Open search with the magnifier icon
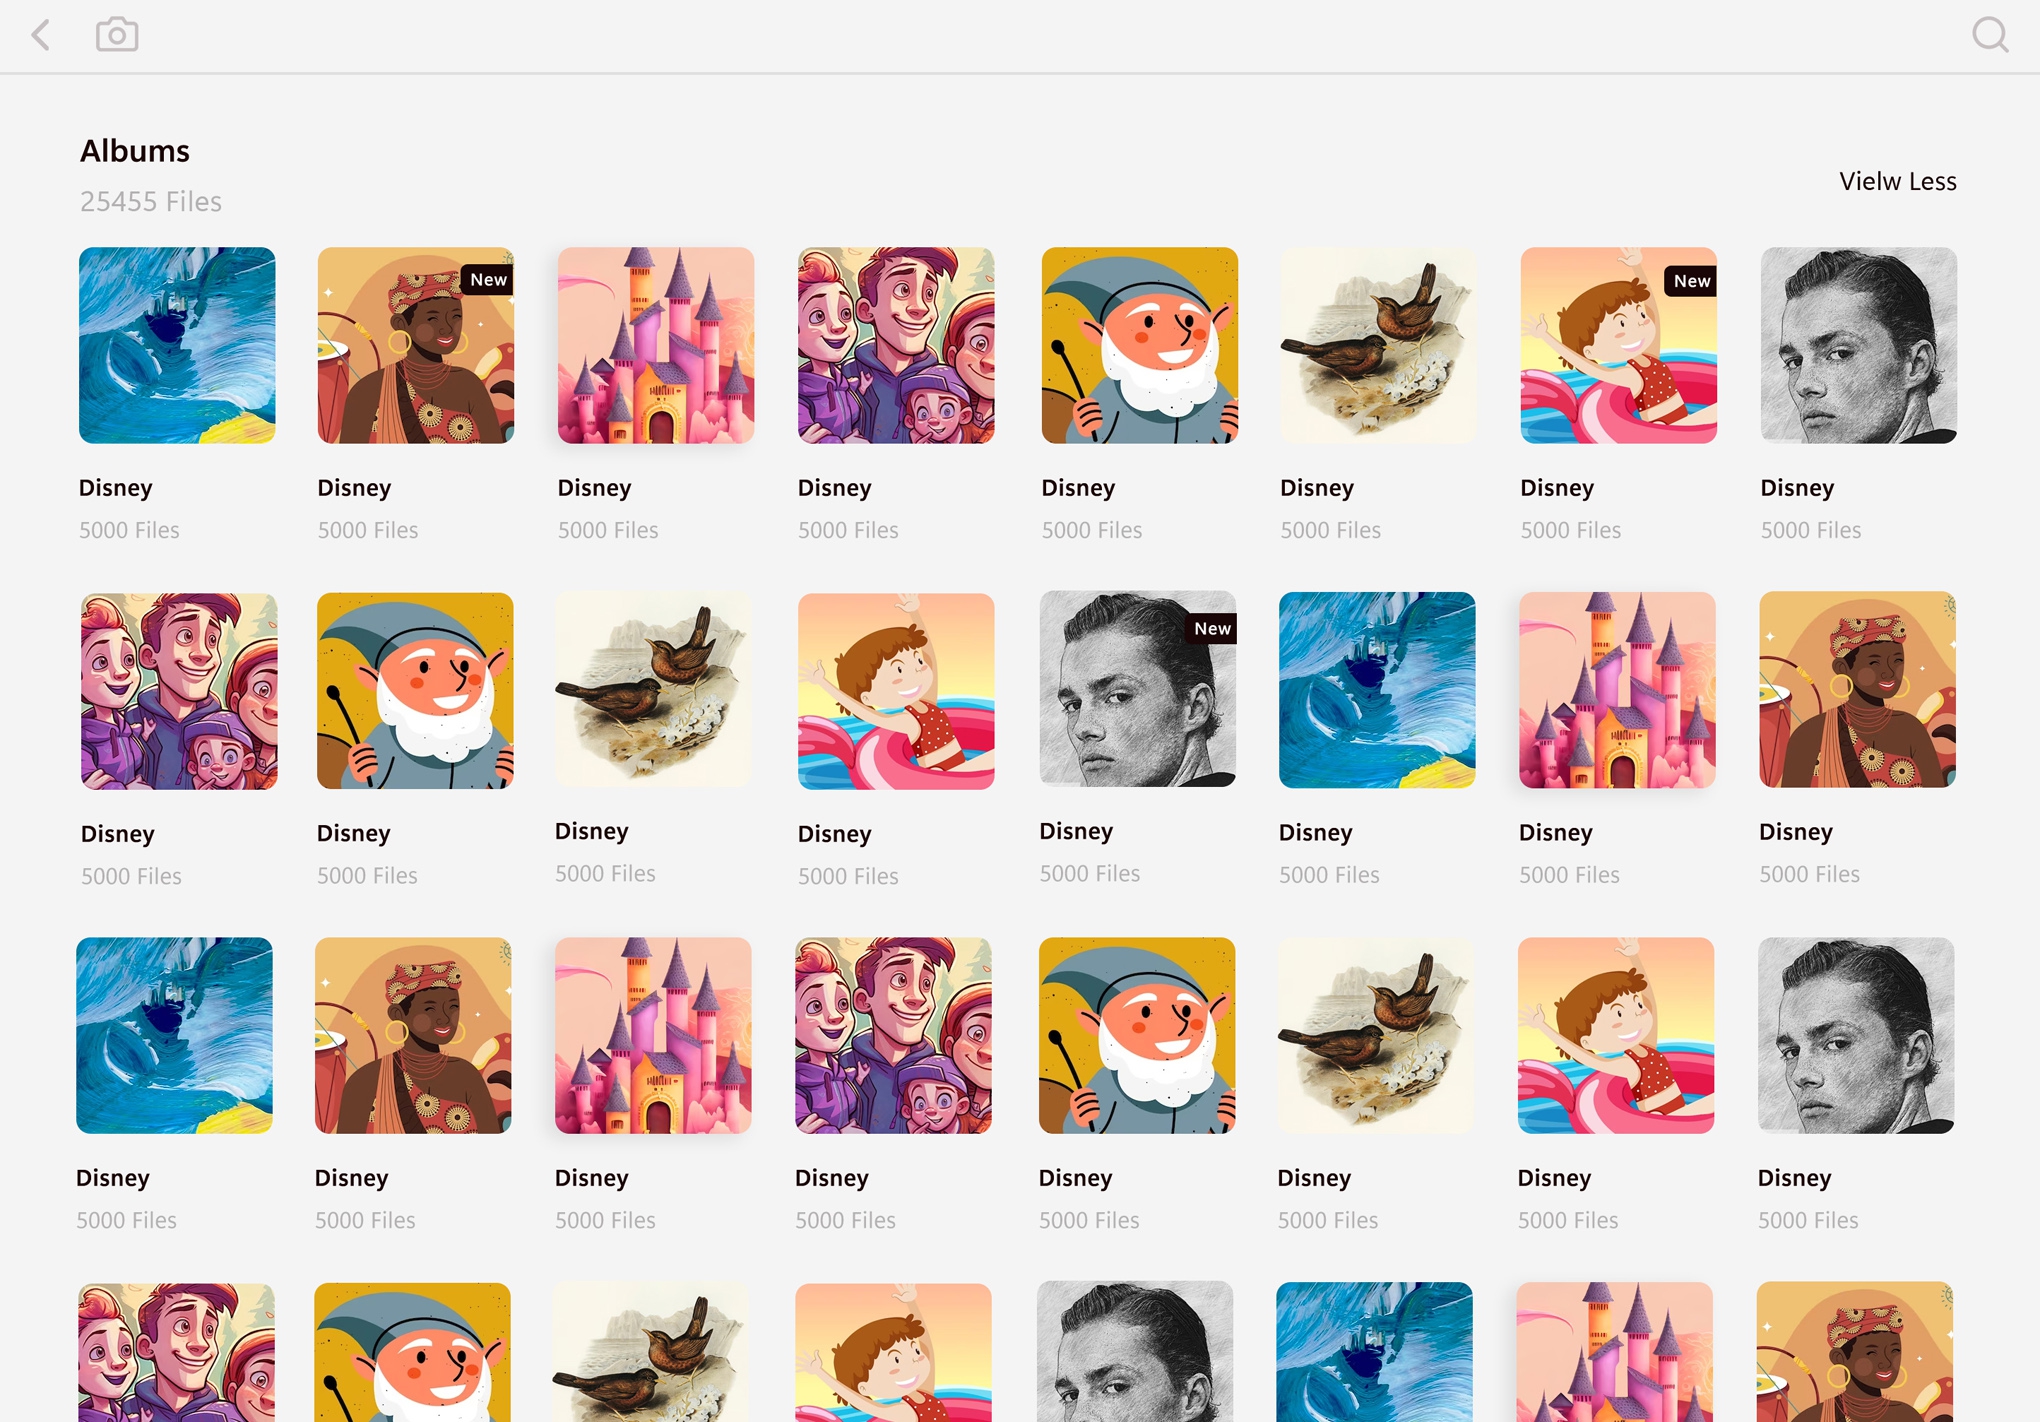 click(1990, 35)
